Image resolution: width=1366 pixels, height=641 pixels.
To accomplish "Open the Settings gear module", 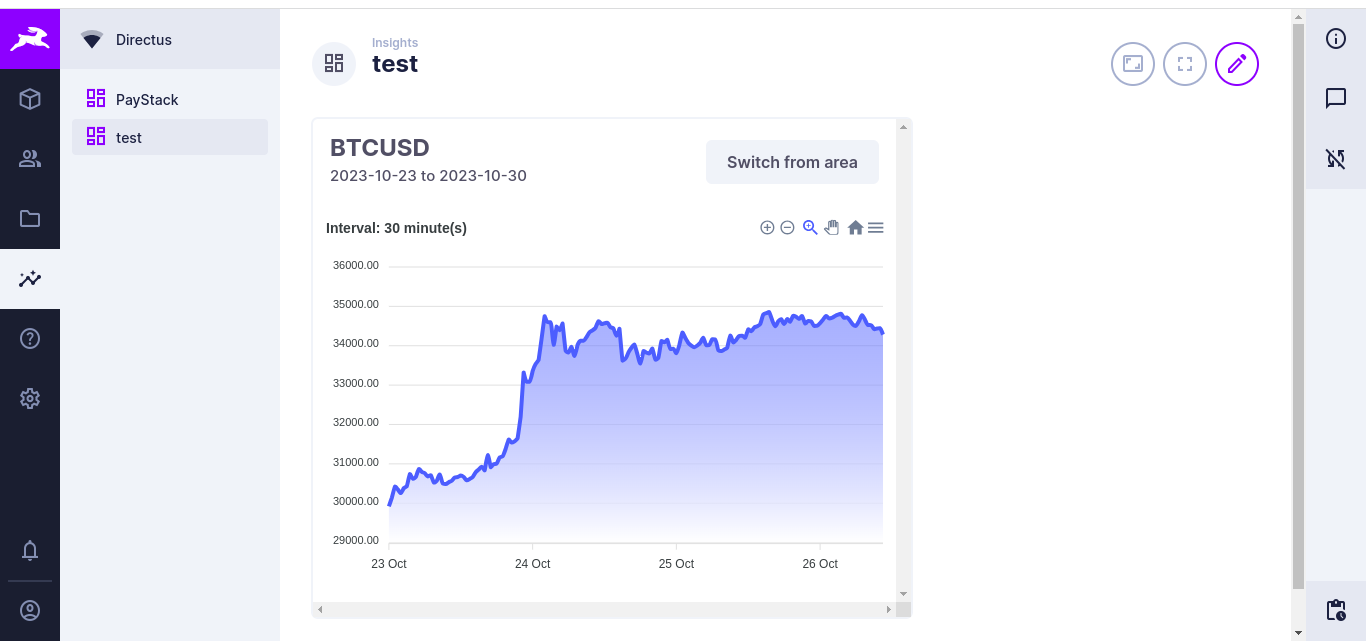I will pyautogui.click(x=30, y=399).
